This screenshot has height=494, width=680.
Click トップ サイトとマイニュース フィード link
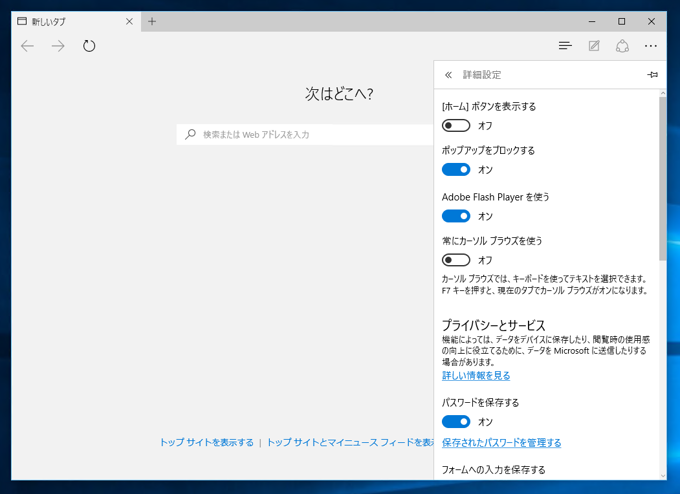tap(350, 442)
